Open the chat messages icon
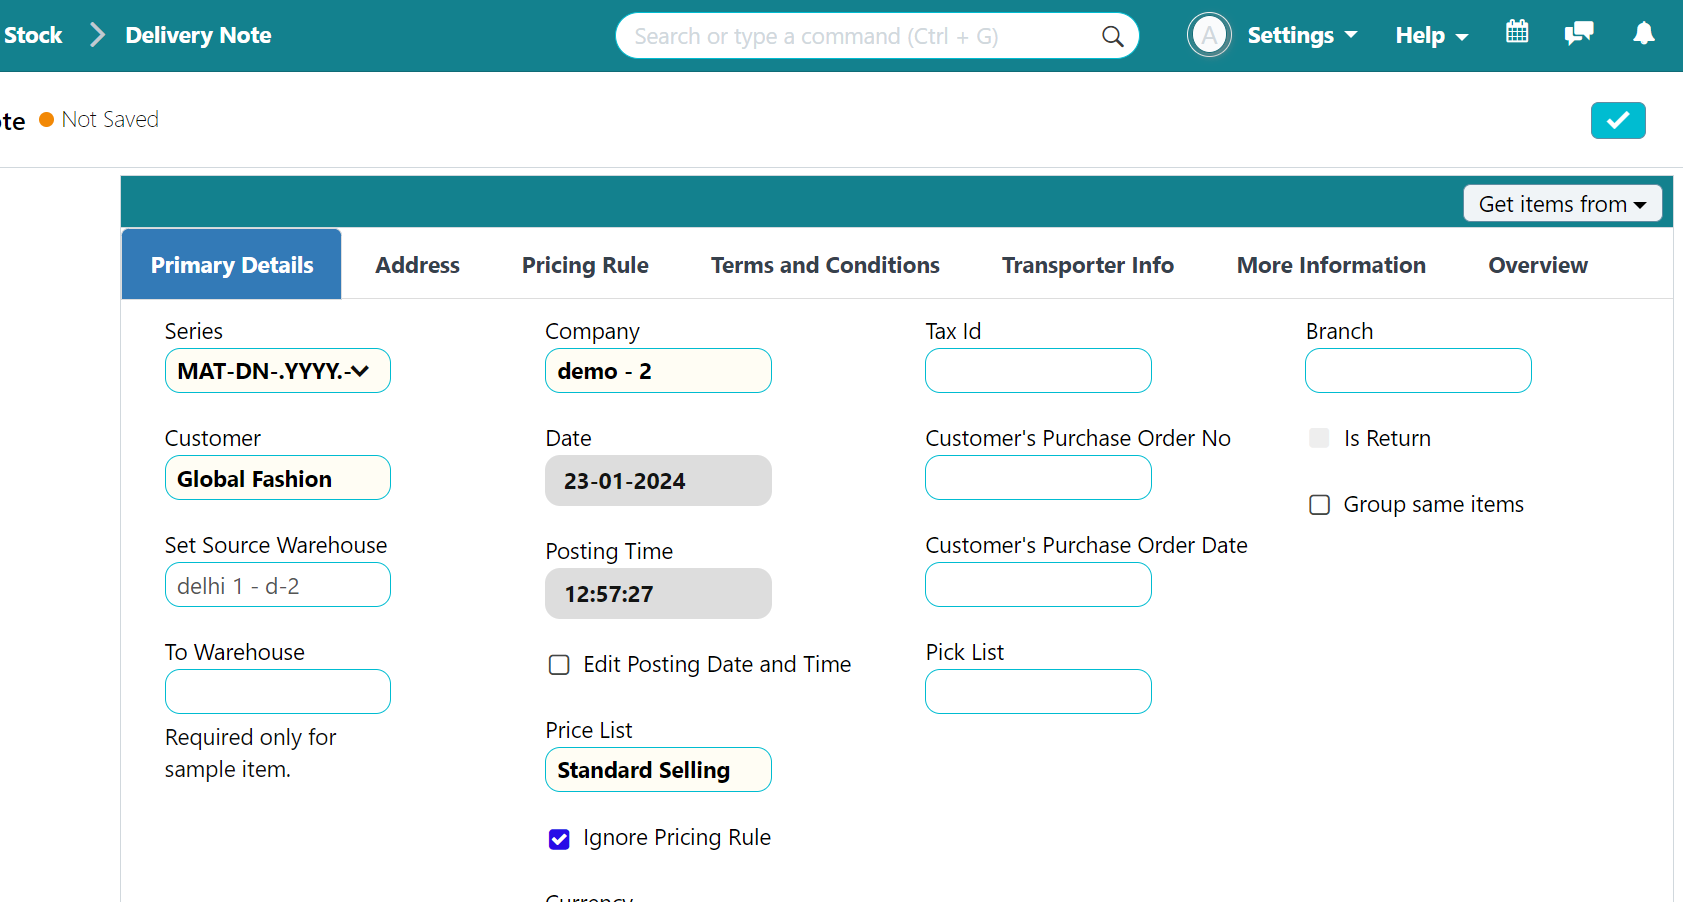Viewport: 1683px width, 902px height. coord(1579,33)
